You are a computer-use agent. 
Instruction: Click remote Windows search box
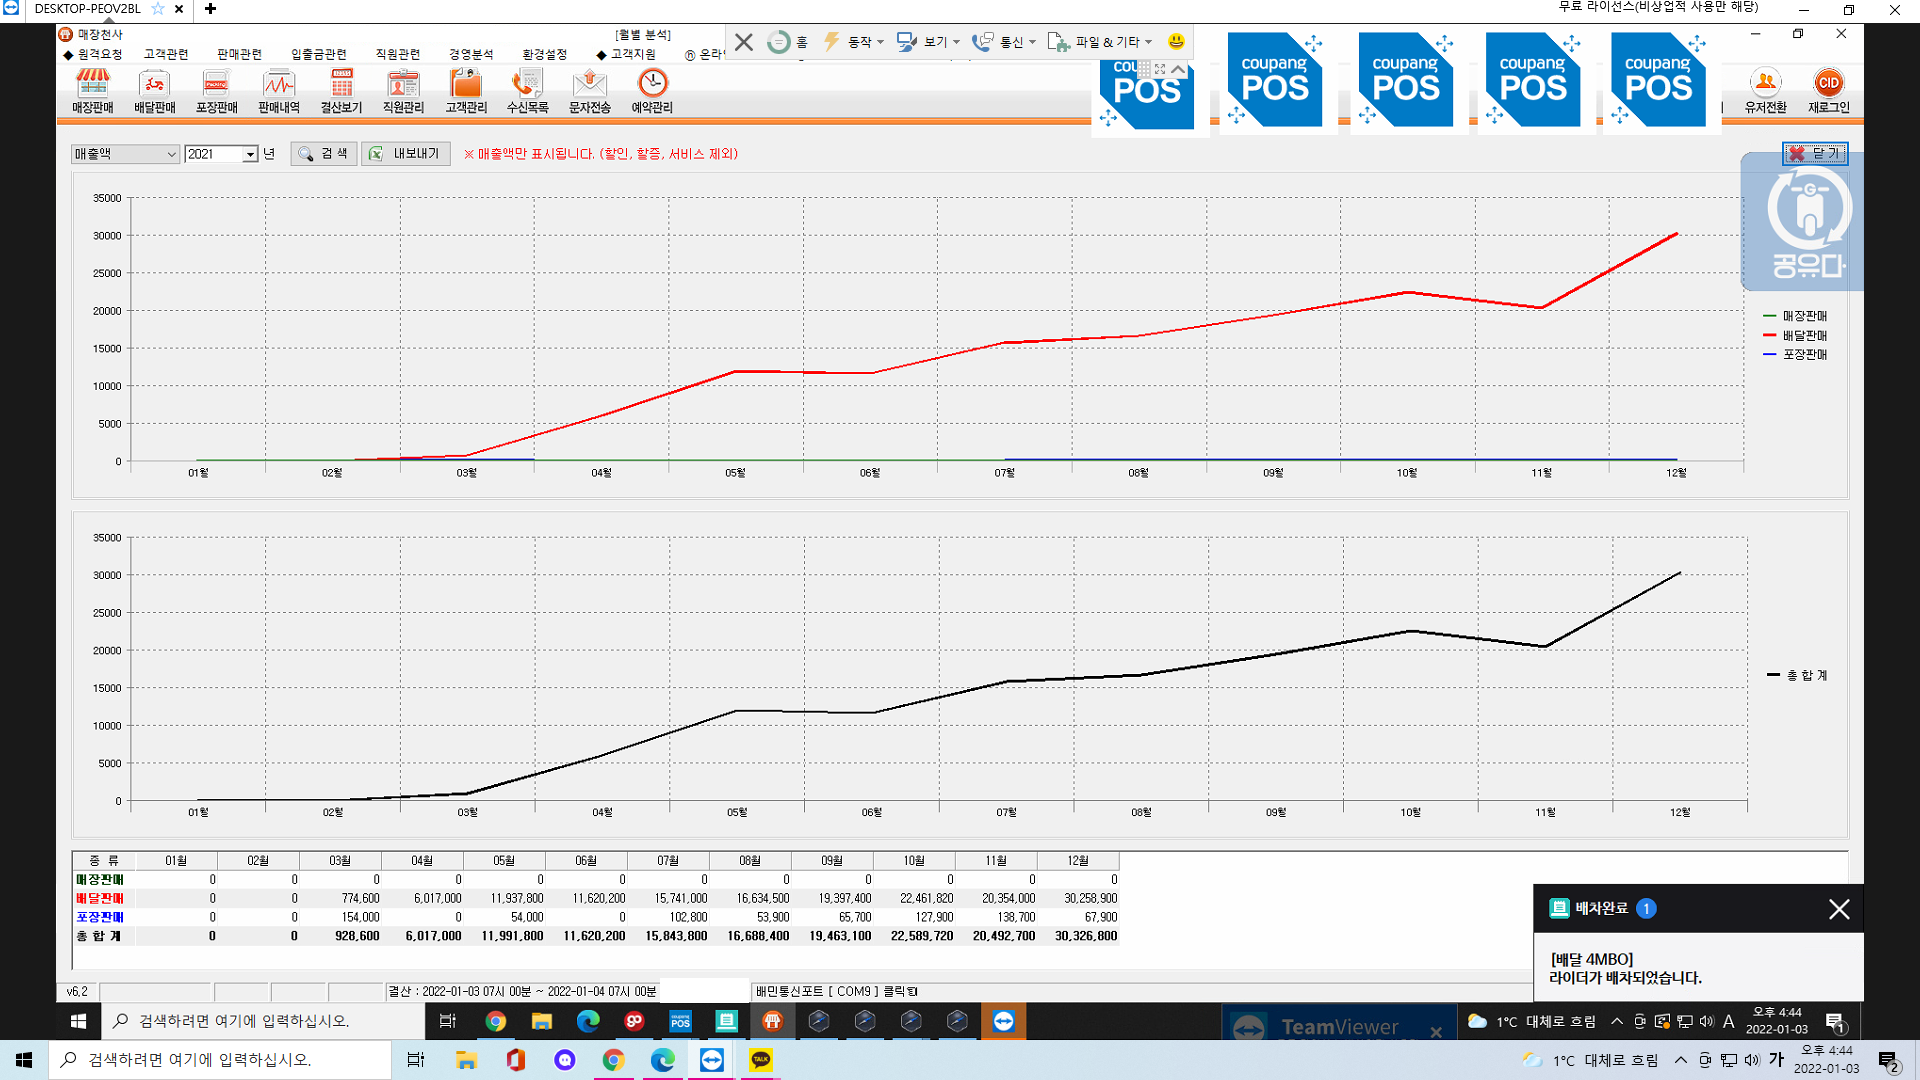(264, 1021)
